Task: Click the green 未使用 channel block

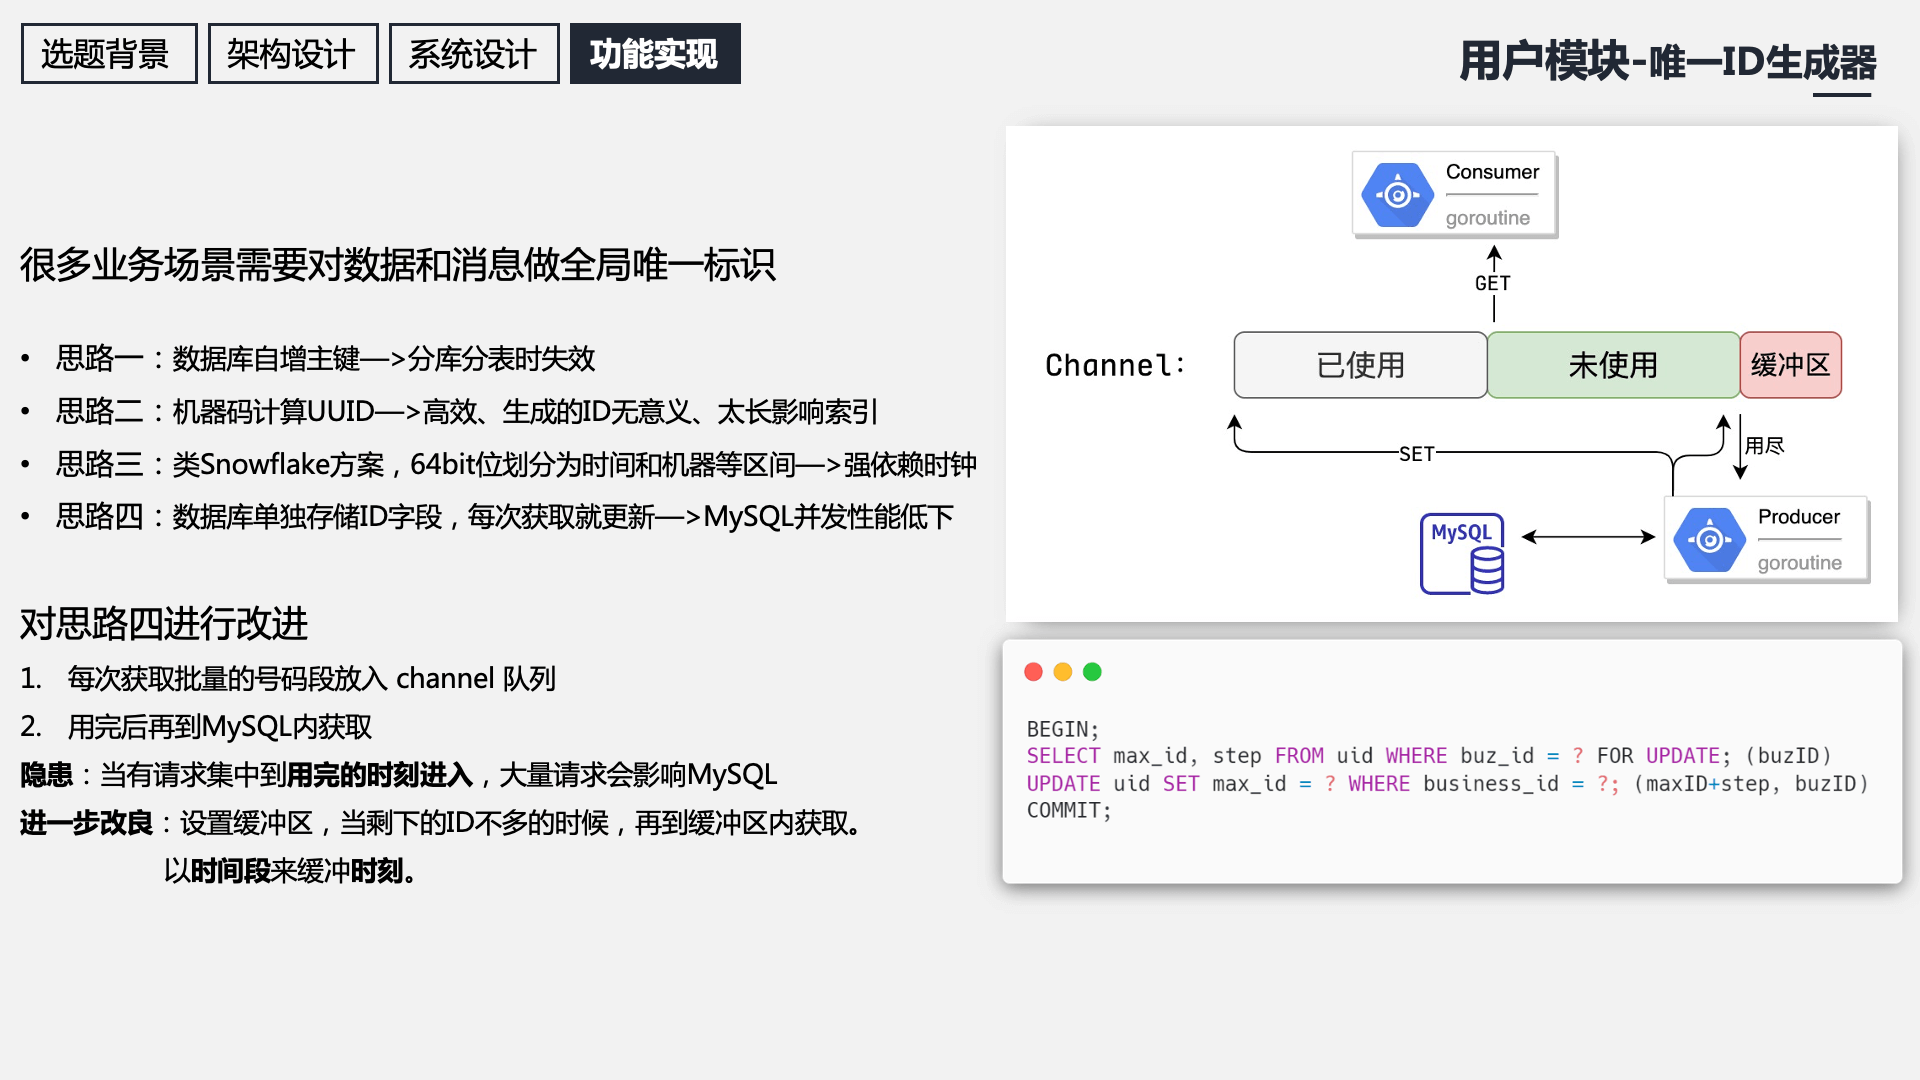Action: (1612, 365)
